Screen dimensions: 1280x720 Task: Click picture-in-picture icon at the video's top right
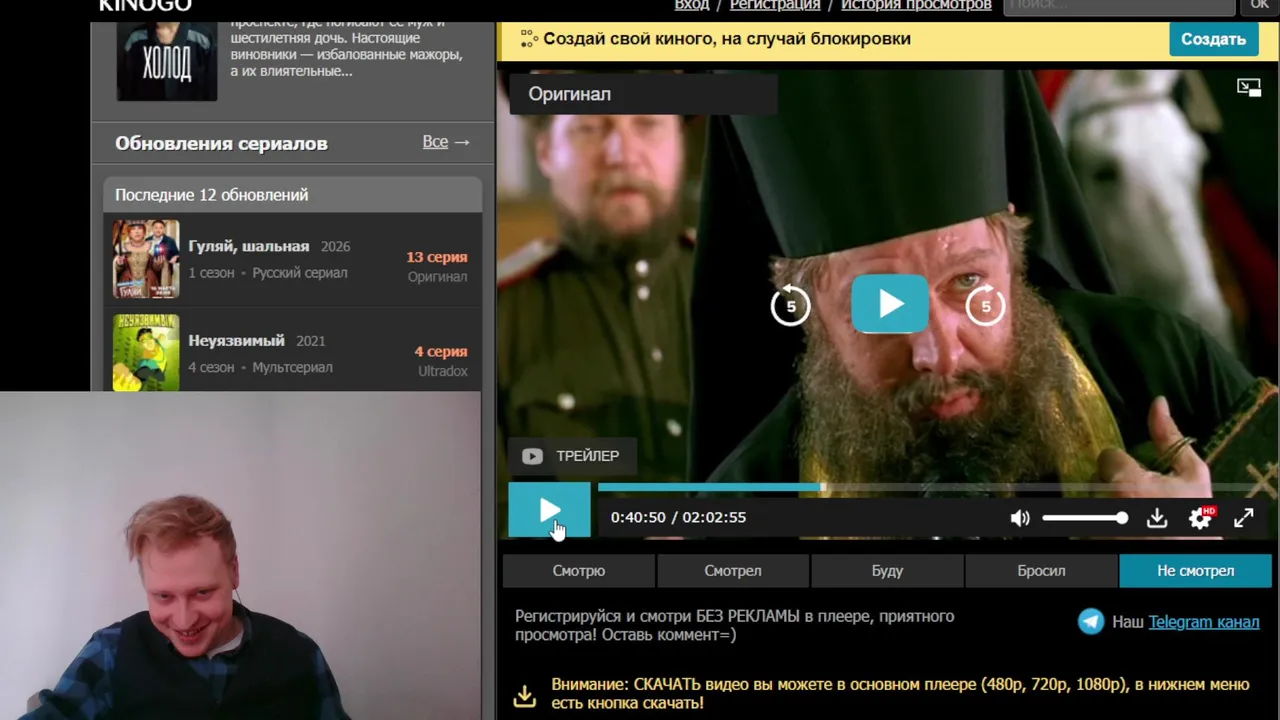click(x=1249, y=88)
